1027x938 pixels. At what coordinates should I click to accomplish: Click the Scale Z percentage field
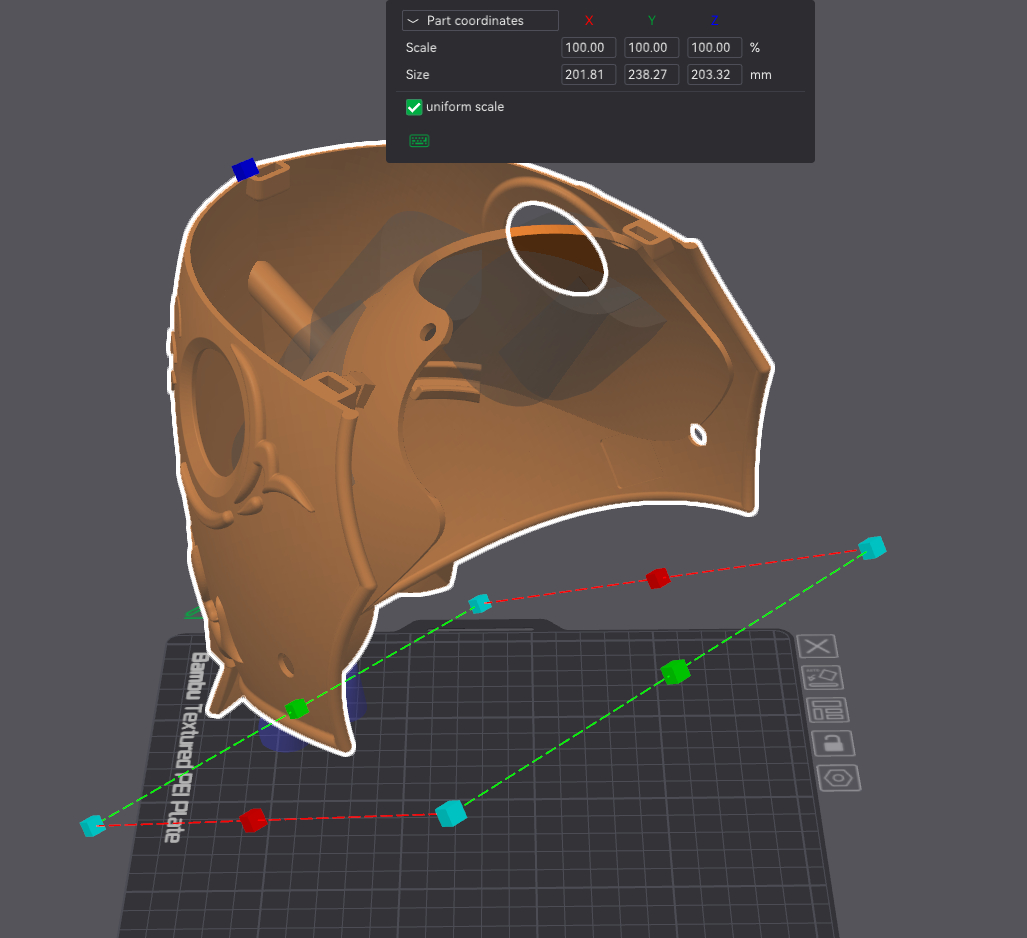click(x=714, y=48)
